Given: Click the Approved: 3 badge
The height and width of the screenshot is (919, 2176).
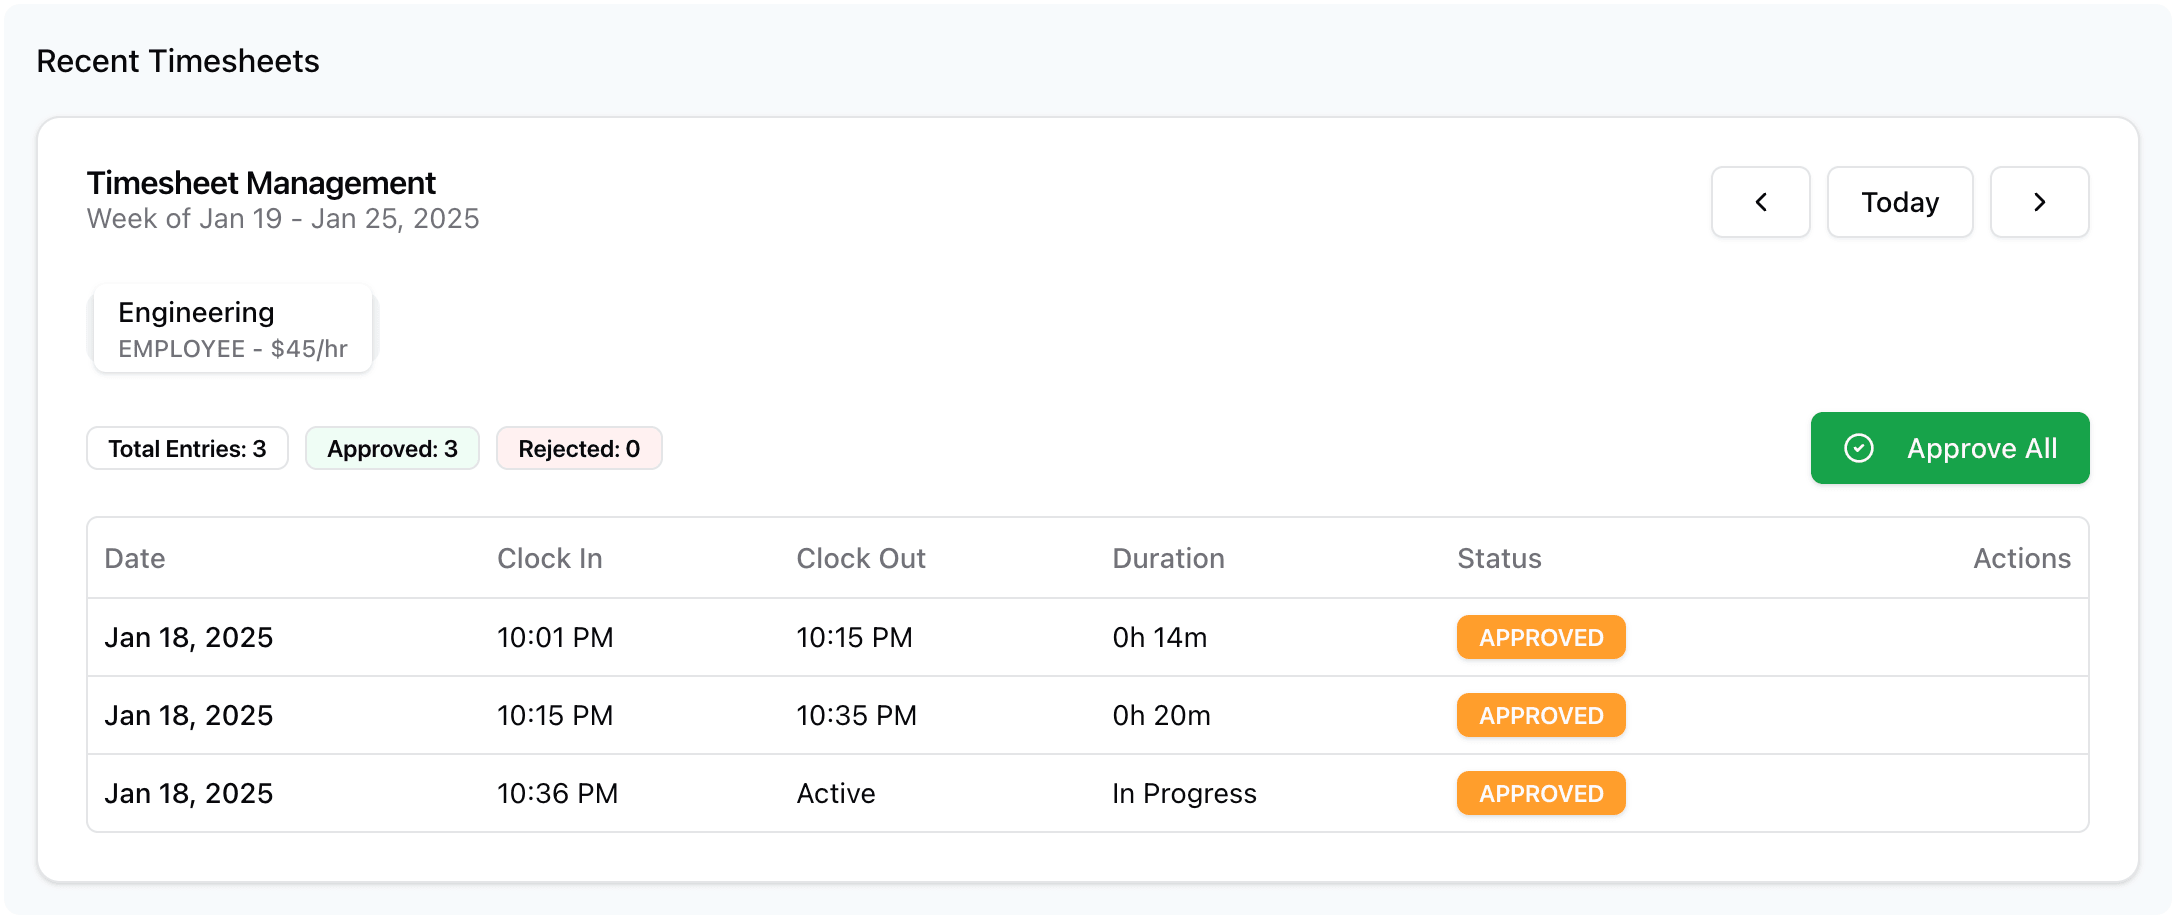Looking at the screenshot, I should pyautogui.click(x=392, y=448).
